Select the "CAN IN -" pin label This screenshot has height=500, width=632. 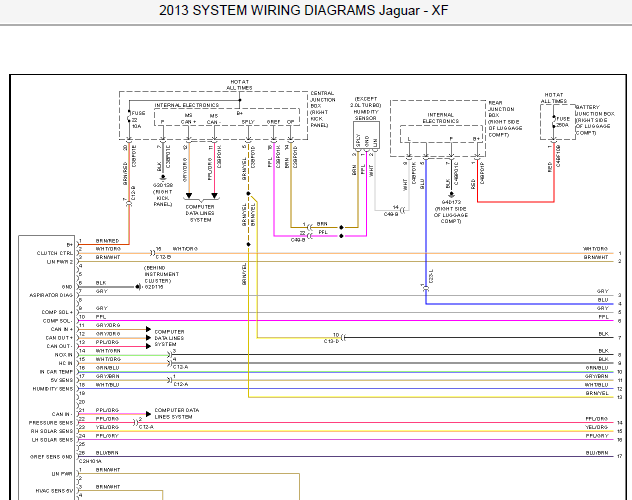(x=62, y=414)
